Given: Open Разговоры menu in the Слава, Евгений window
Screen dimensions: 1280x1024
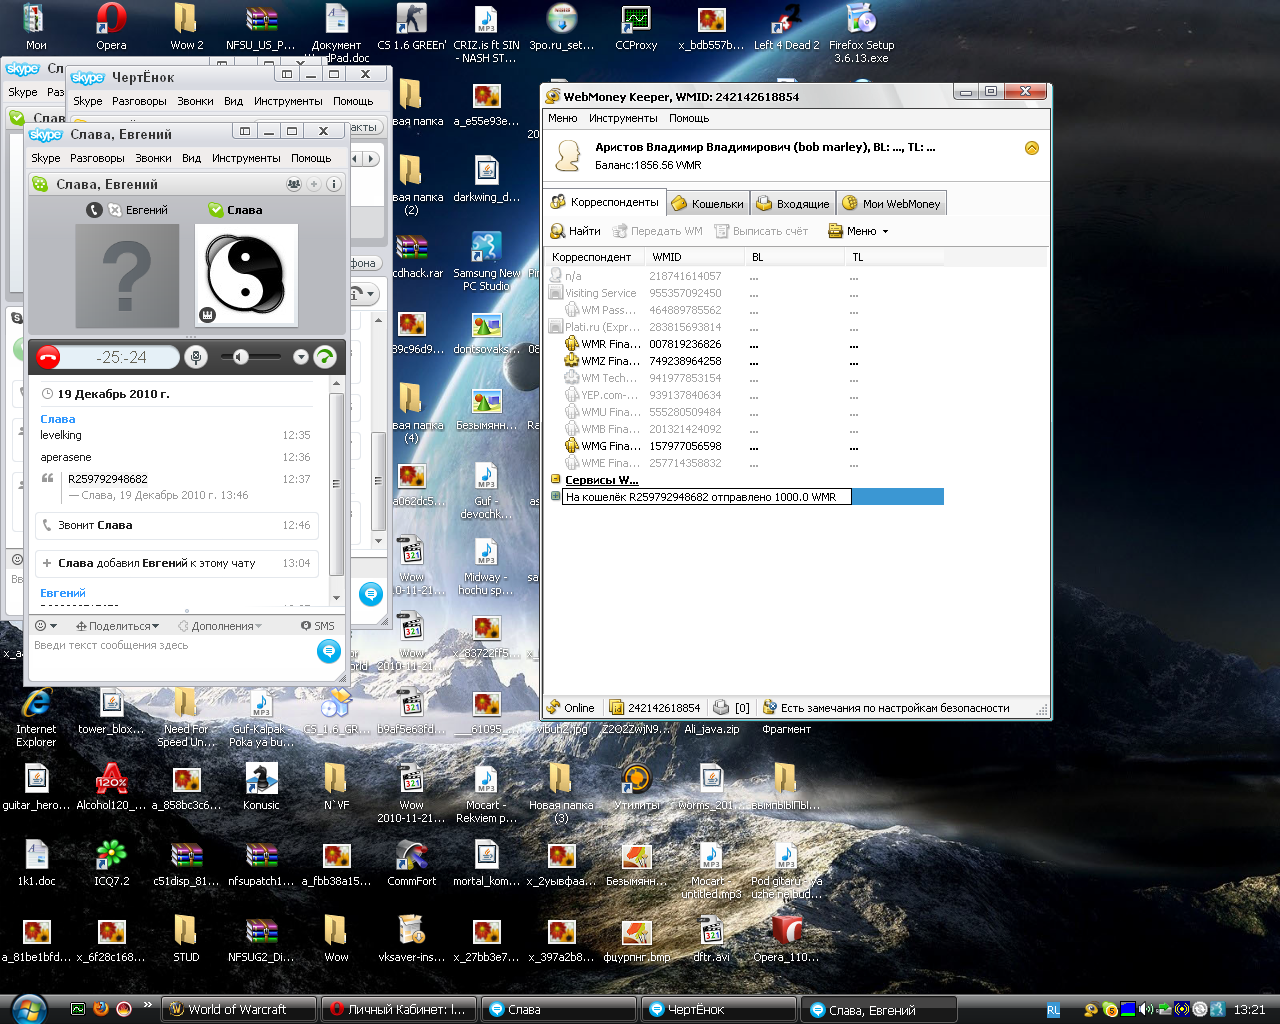Looking at the screenshot, I should pyautogui.click(x=97, y=158).
